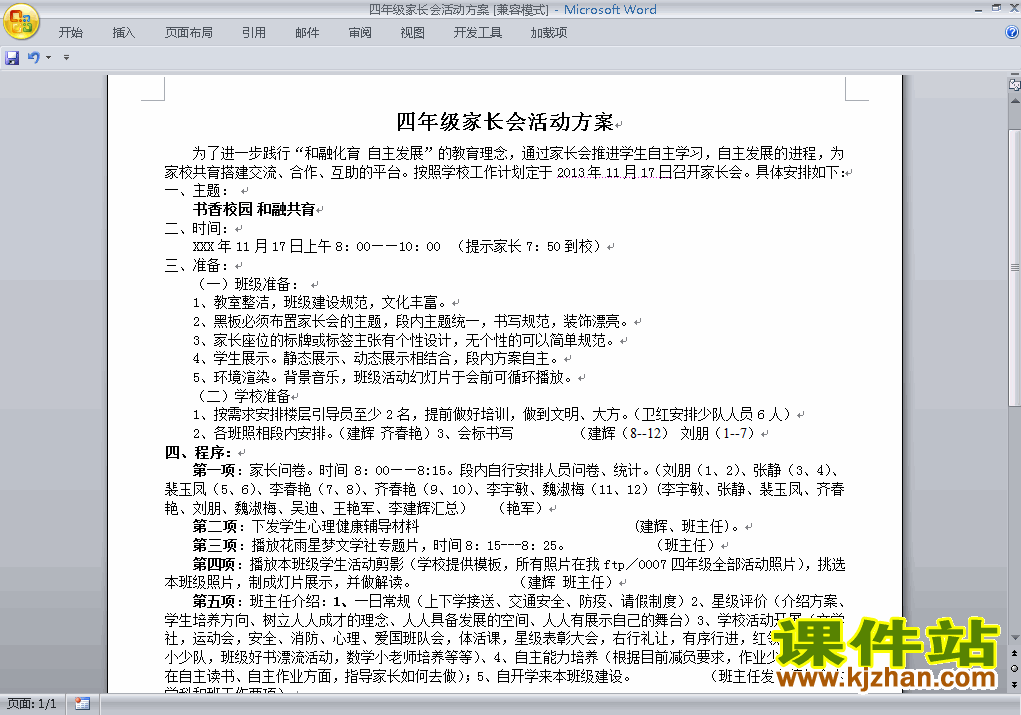The image size is (1021, 715).
Task: Click the bold label 第五项
Action: pos(214,602)
